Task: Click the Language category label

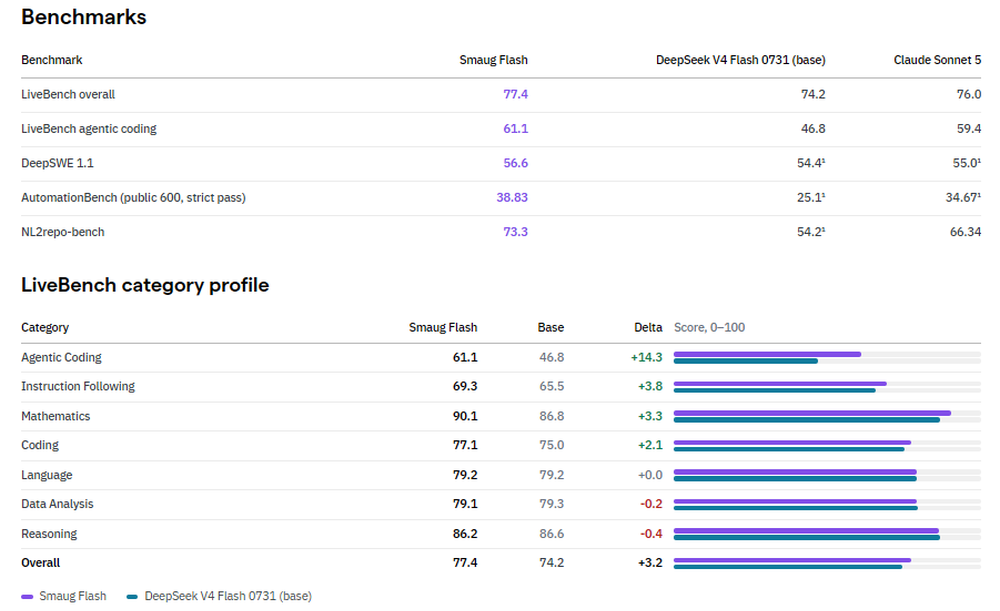Action: (x=47, y=475)
